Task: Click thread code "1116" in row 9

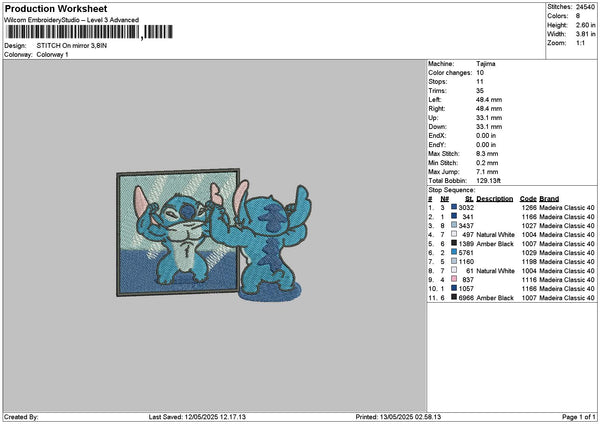Action: coord(529,280)
